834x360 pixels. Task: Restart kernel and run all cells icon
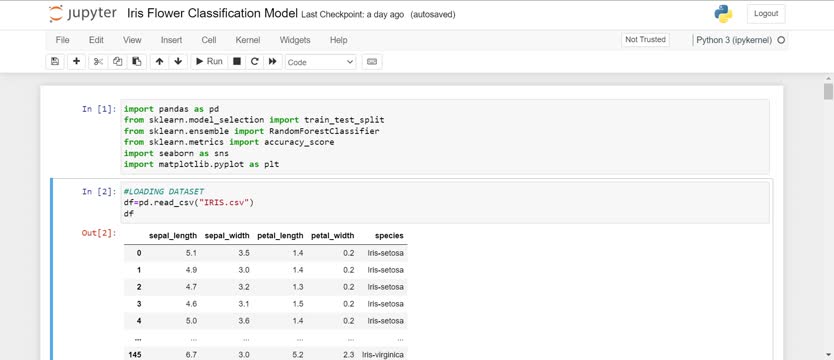point(272,62)
